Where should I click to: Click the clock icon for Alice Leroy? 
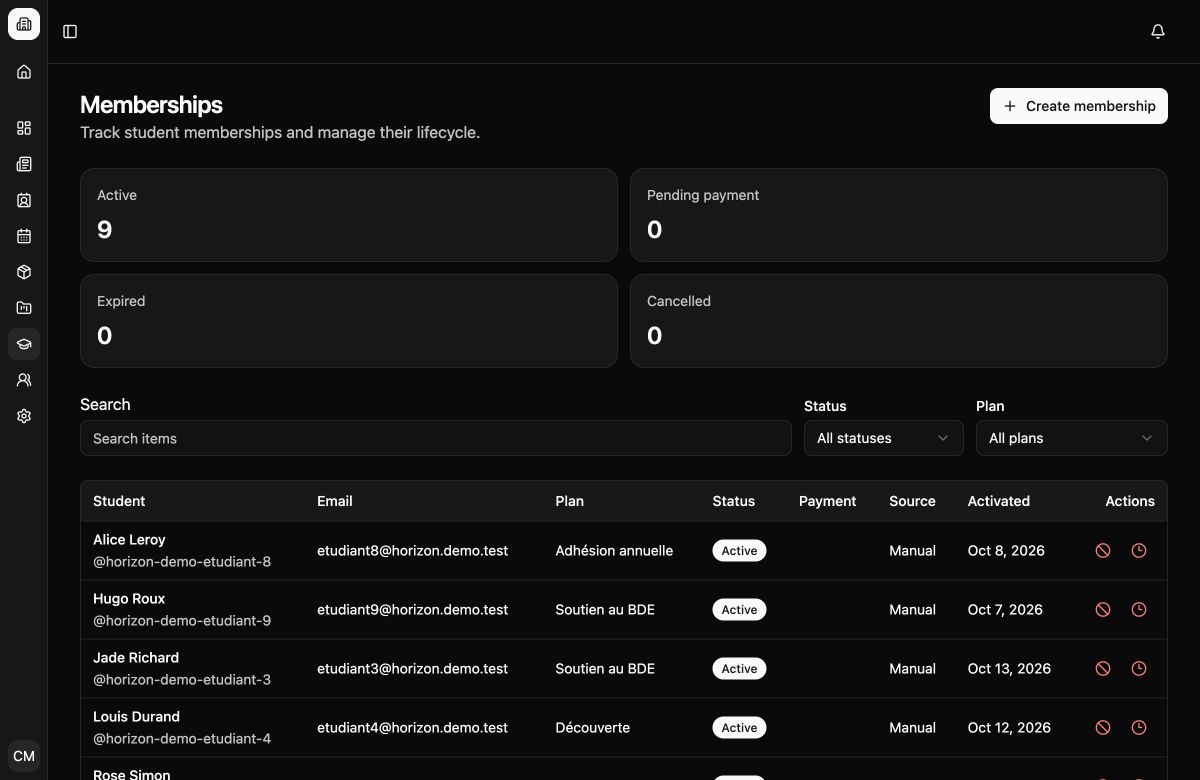(1139, 551)
